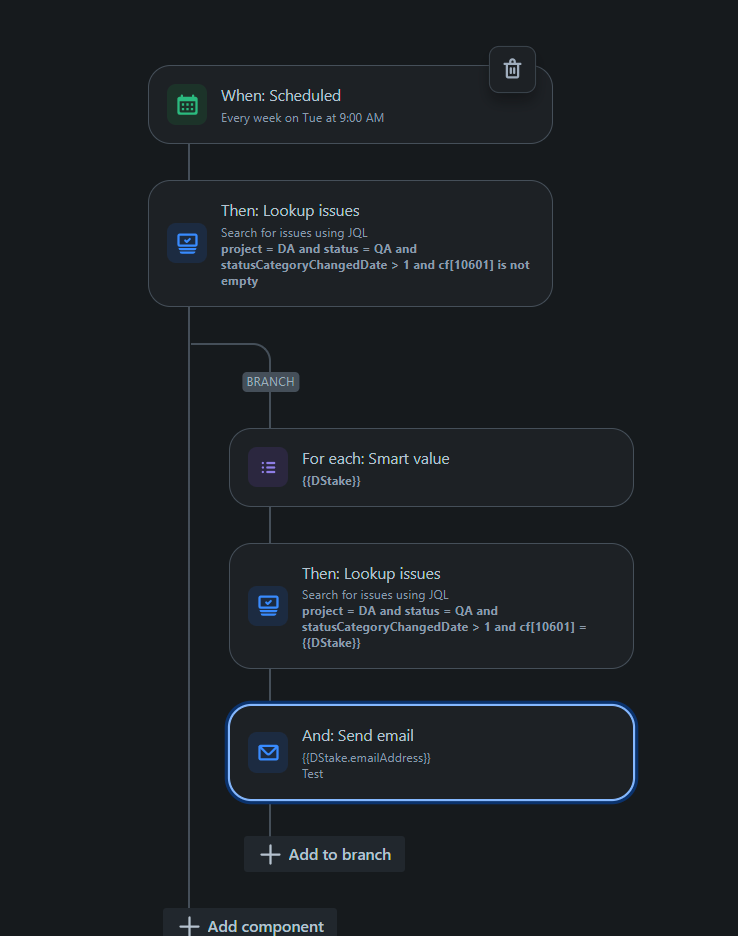
Task: Click the first JQL query ending 'is not empty'
Action: [375, 265]
